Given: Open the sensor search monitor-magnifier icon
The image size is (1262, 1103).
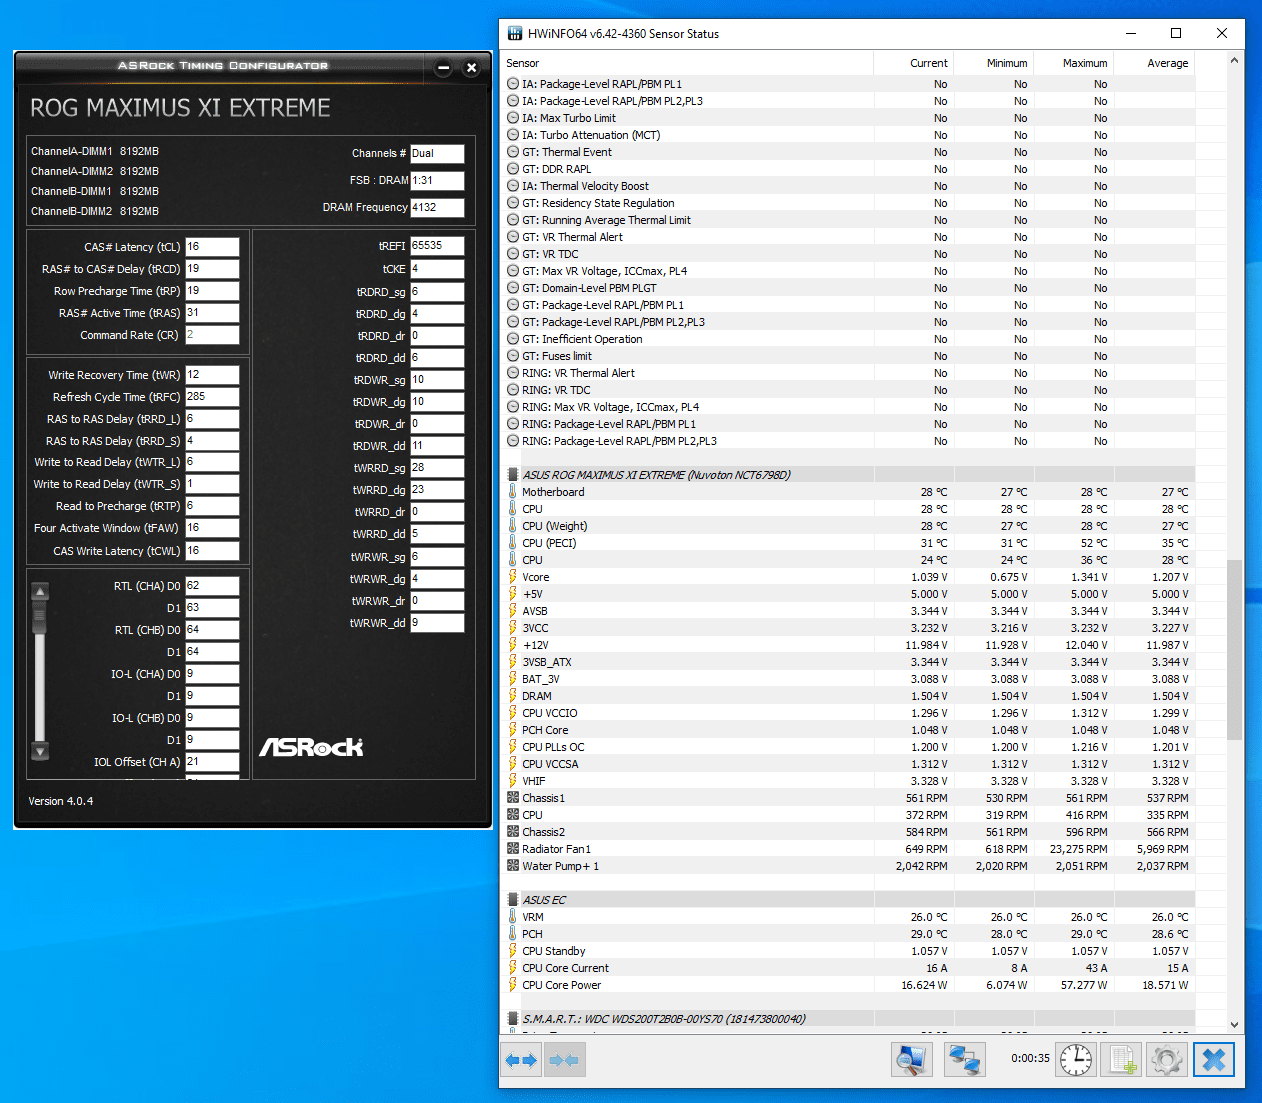Looking at the screenshot, I should pyautogui.click(x=912, y=1059).
